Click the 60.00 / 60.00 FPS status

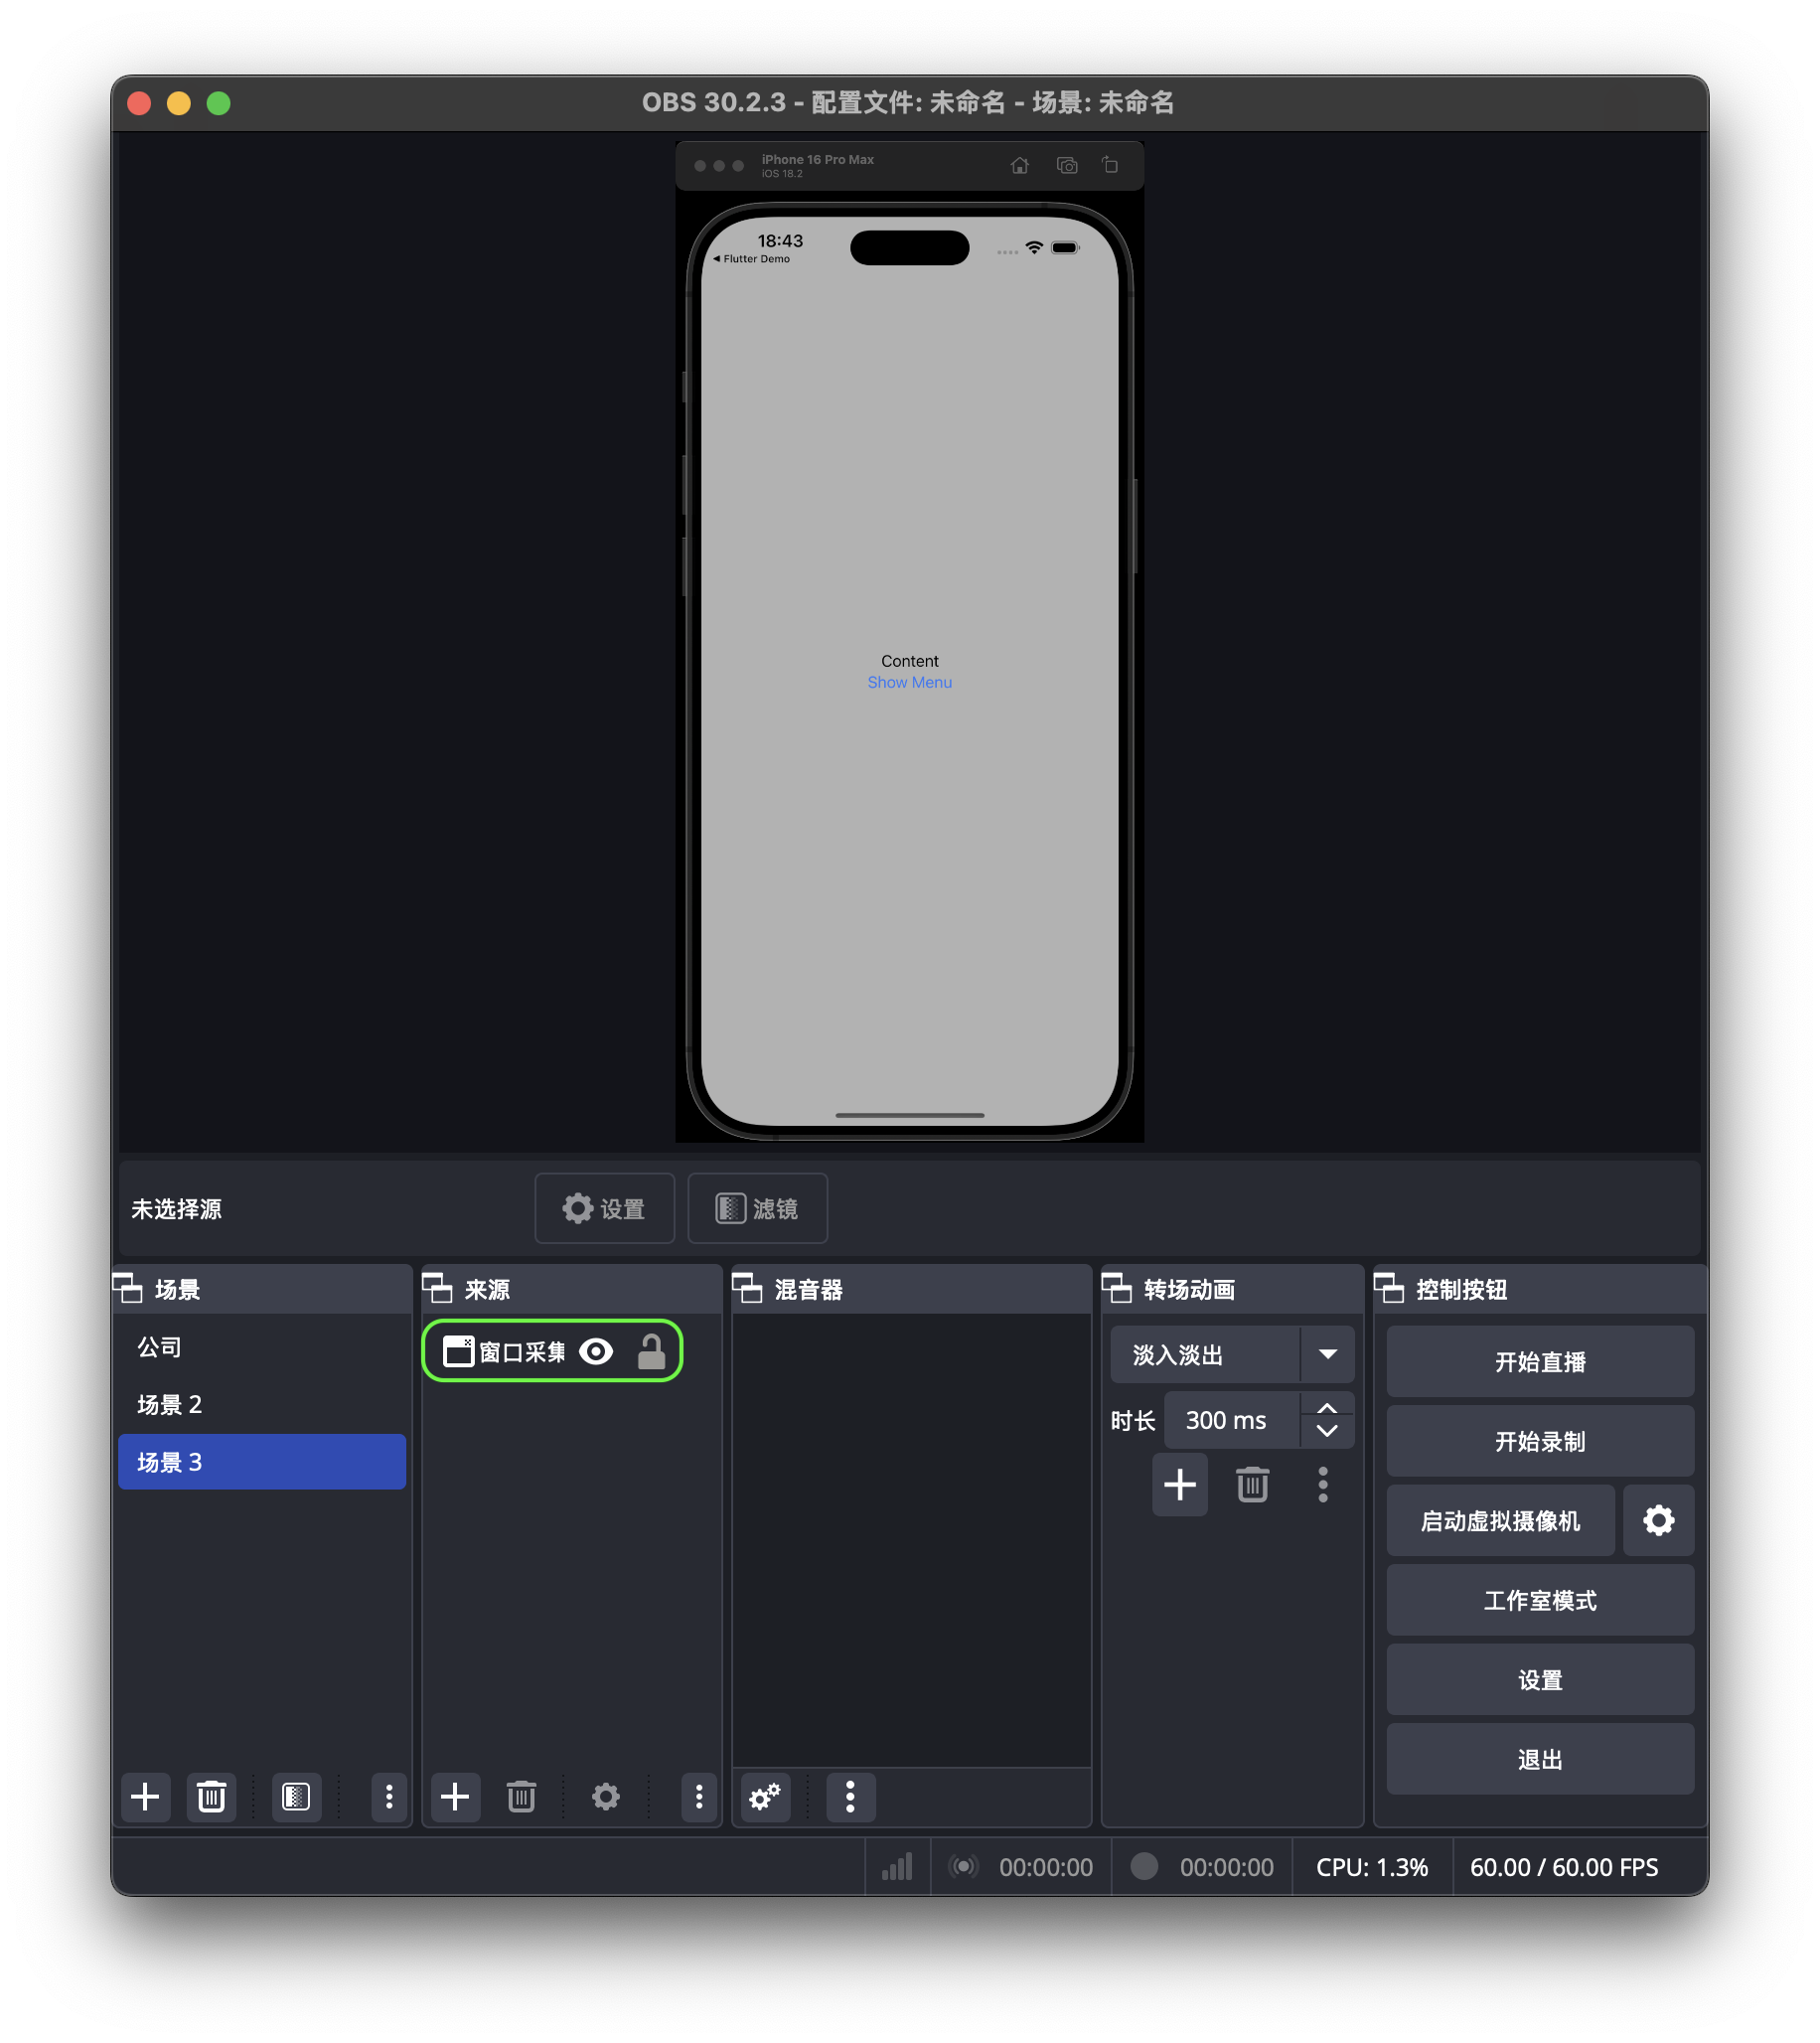point(1563,1867)
